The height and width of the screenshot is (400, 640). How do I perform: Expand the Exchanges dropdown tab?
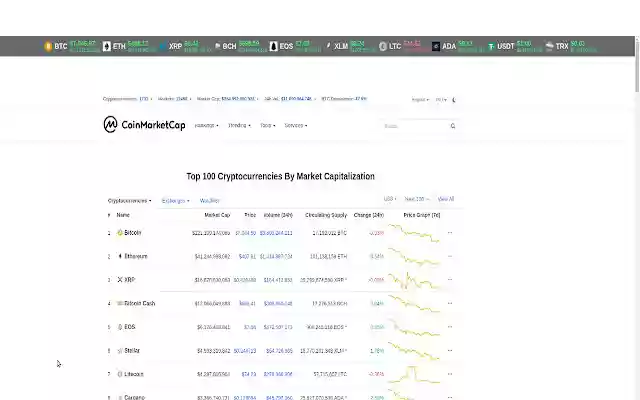[176, 201]
